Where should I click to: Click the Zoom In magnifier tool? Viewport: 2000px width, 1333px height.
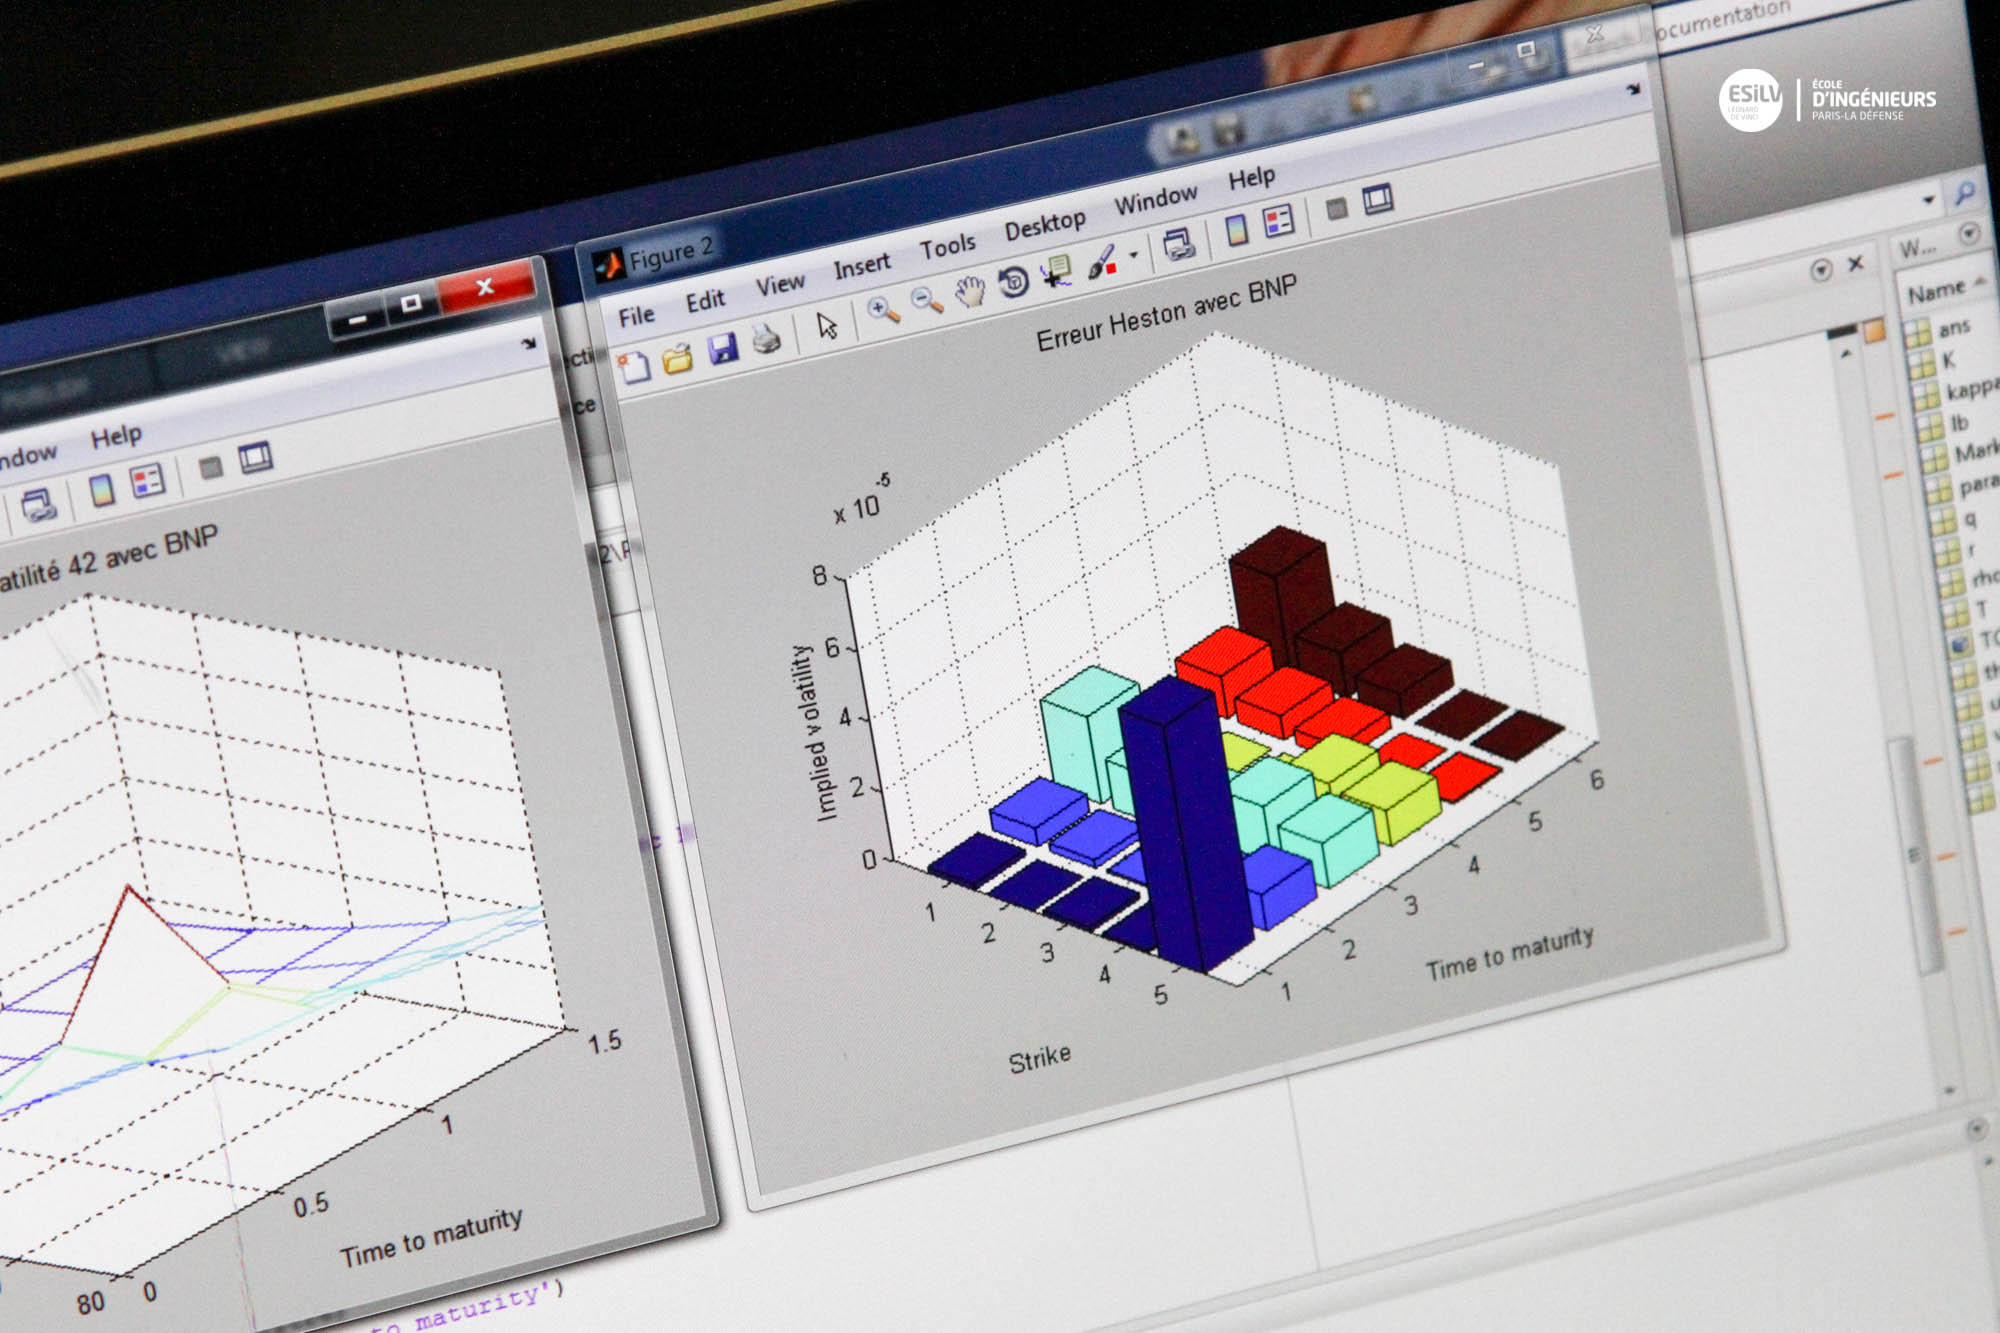(x=882, y=310)
